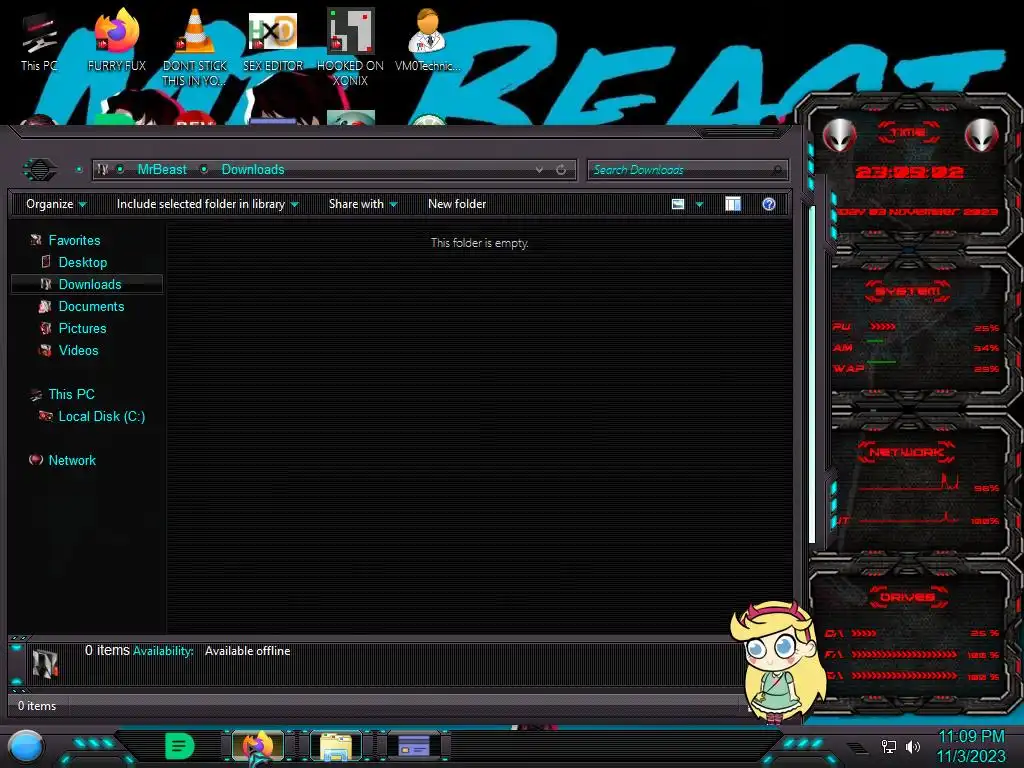Click Downloads in the address breadcrumb

253,170
